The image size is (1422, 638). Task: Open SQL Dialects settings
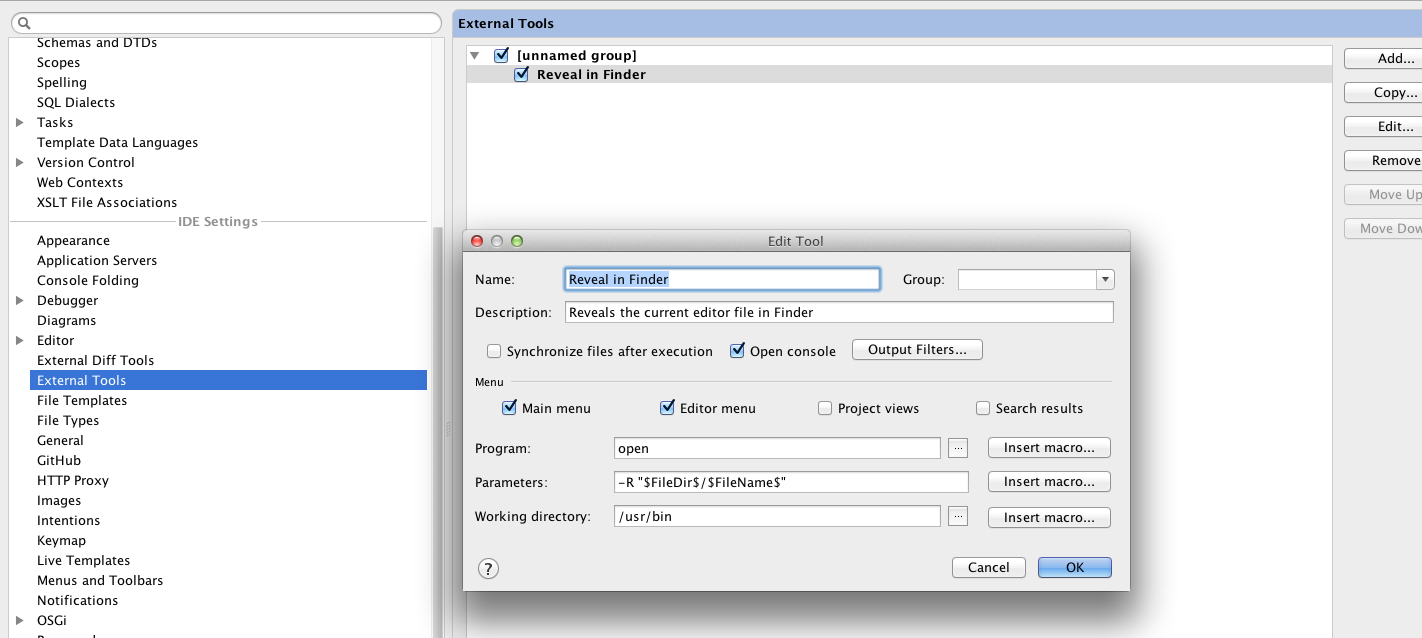click(x=76, y=102)
